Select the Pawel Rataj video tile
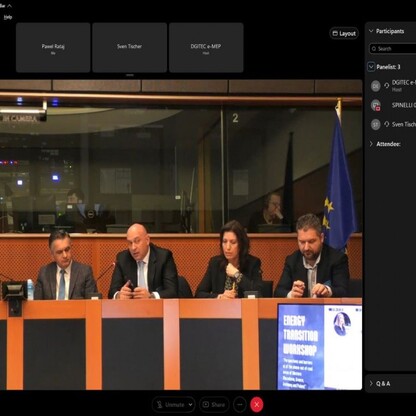 pyautogui.click(x=53, y=47)
